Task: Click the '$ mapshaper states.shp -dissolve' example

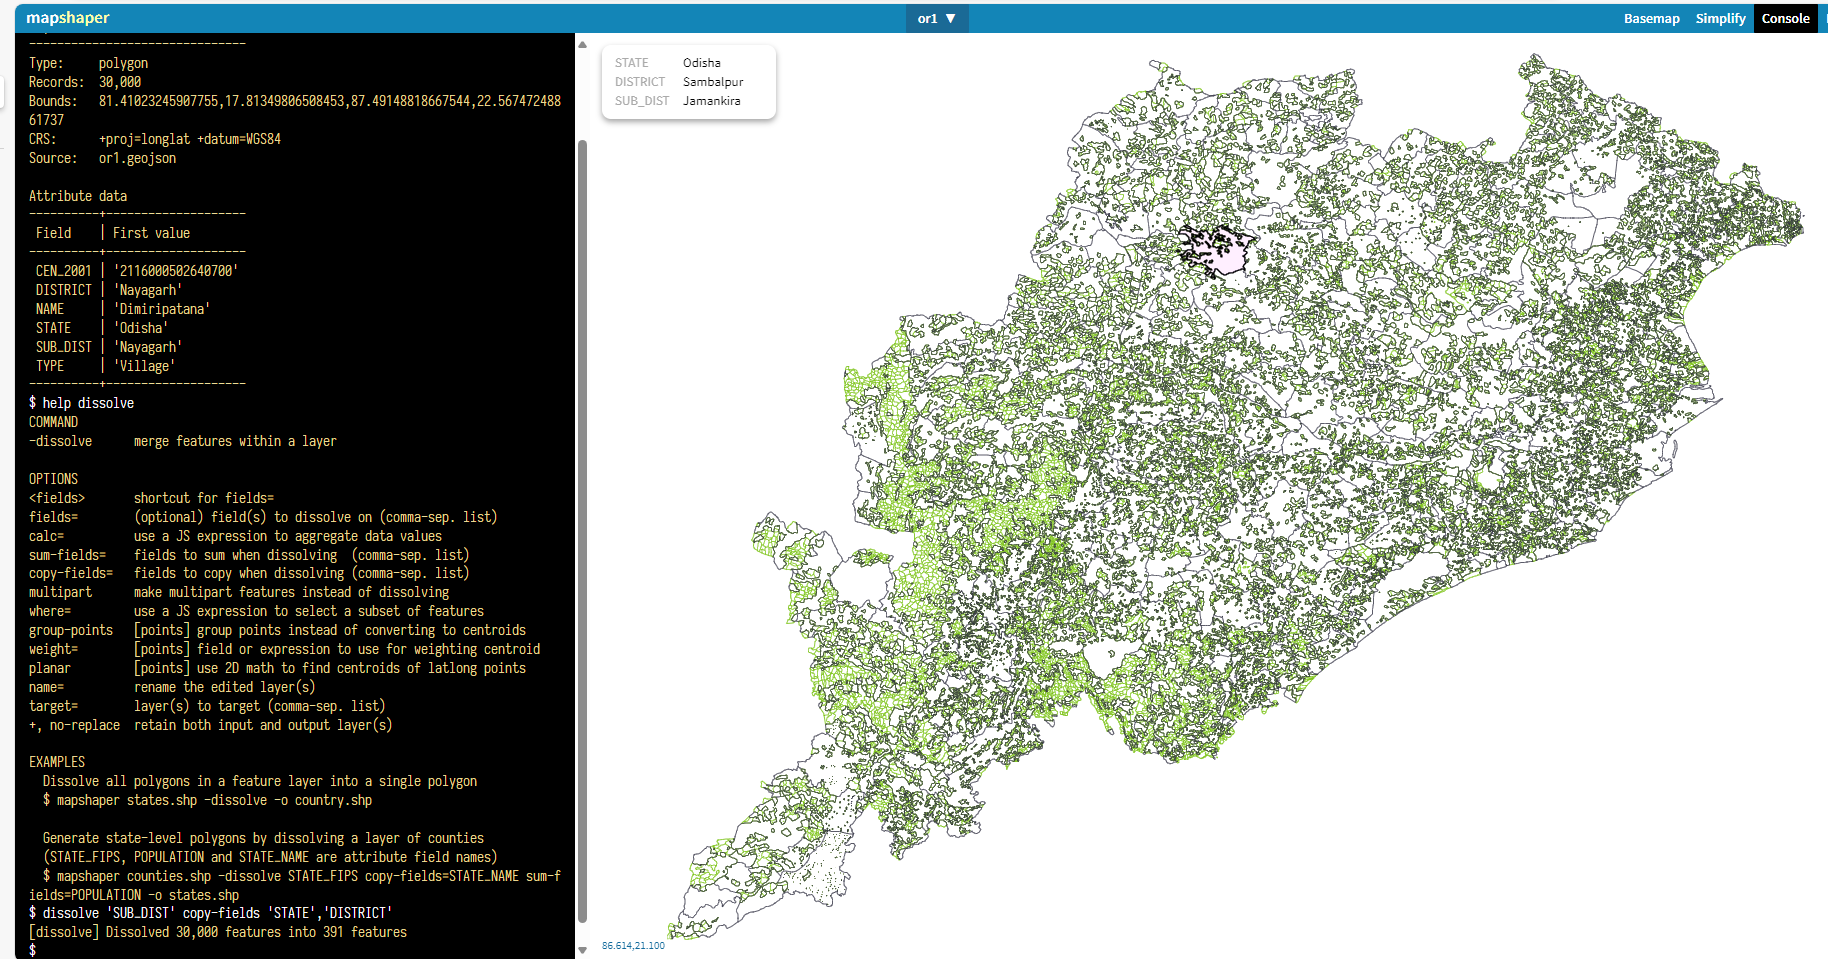Action: [x=207, y=800]
